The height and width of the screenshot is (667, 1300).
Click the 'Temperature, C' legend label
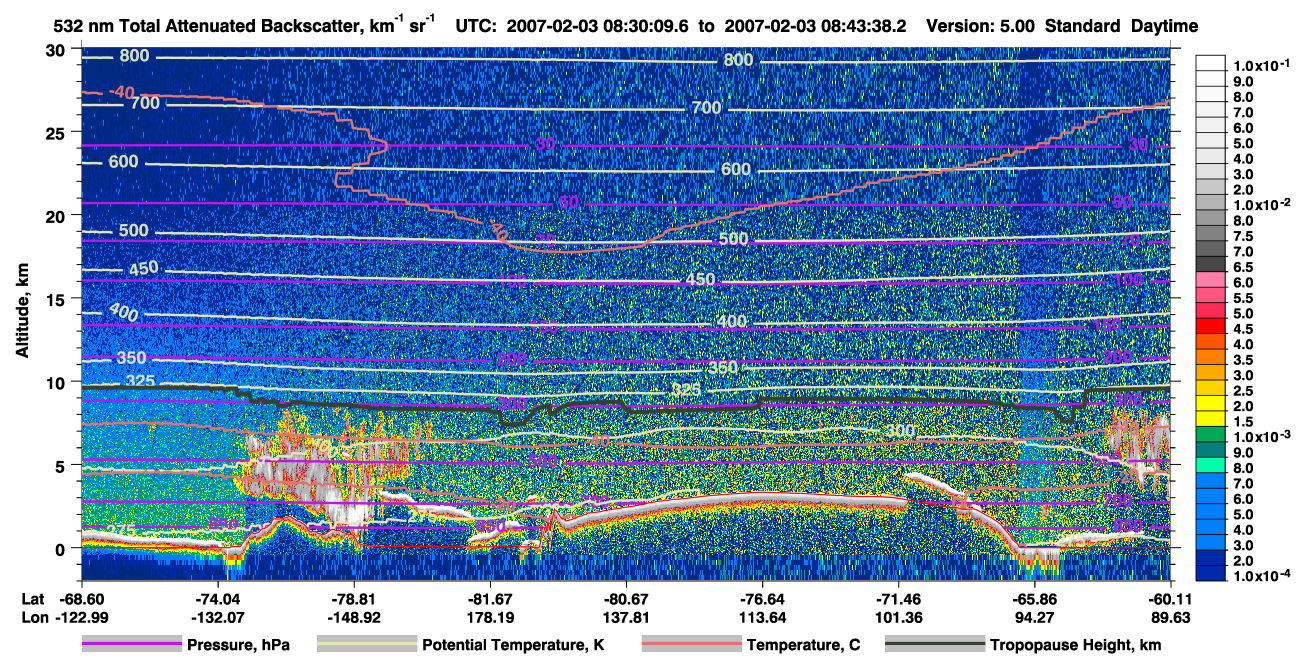point(803,645)
